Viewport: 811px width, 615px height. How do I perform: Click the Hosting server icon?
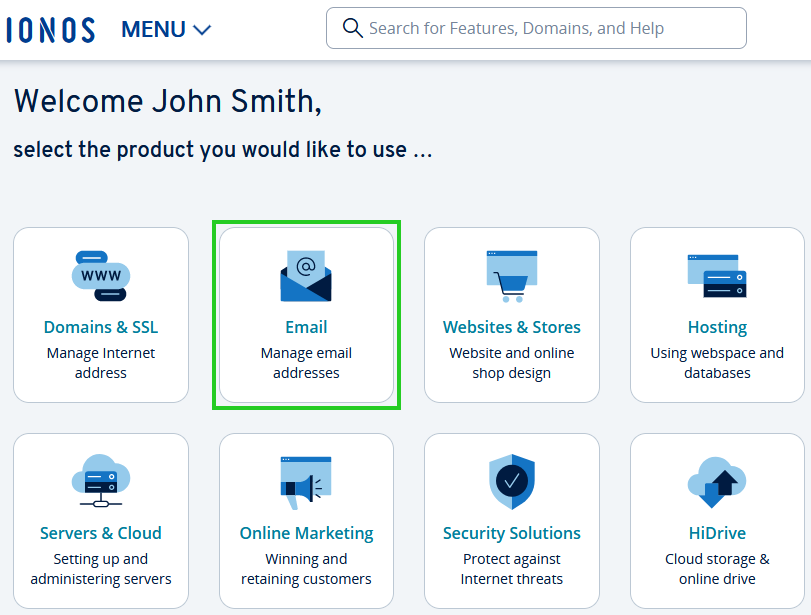(x=717, y=276)
